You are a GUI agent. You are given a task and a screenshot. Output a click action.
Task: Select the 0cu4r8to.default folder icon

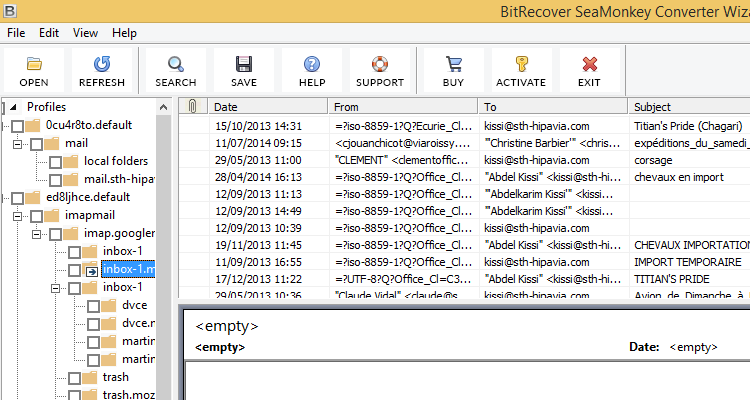[33, 126]
